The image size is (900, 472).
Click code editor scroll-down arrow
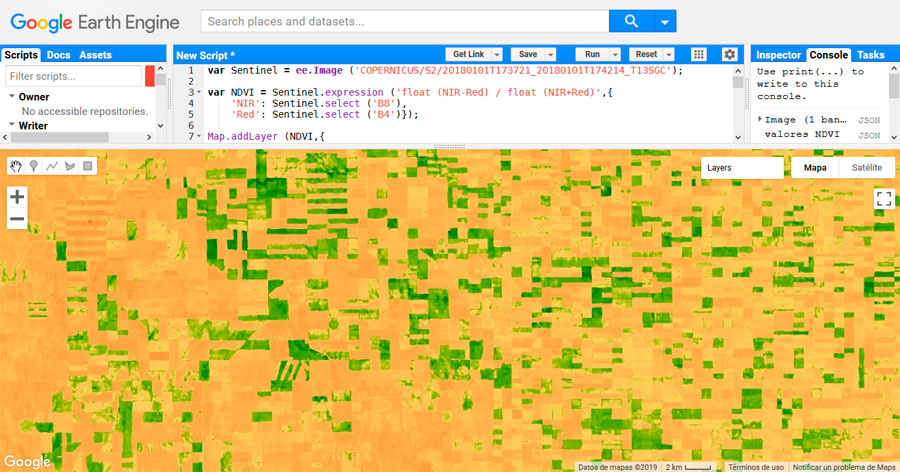point(738,137)
